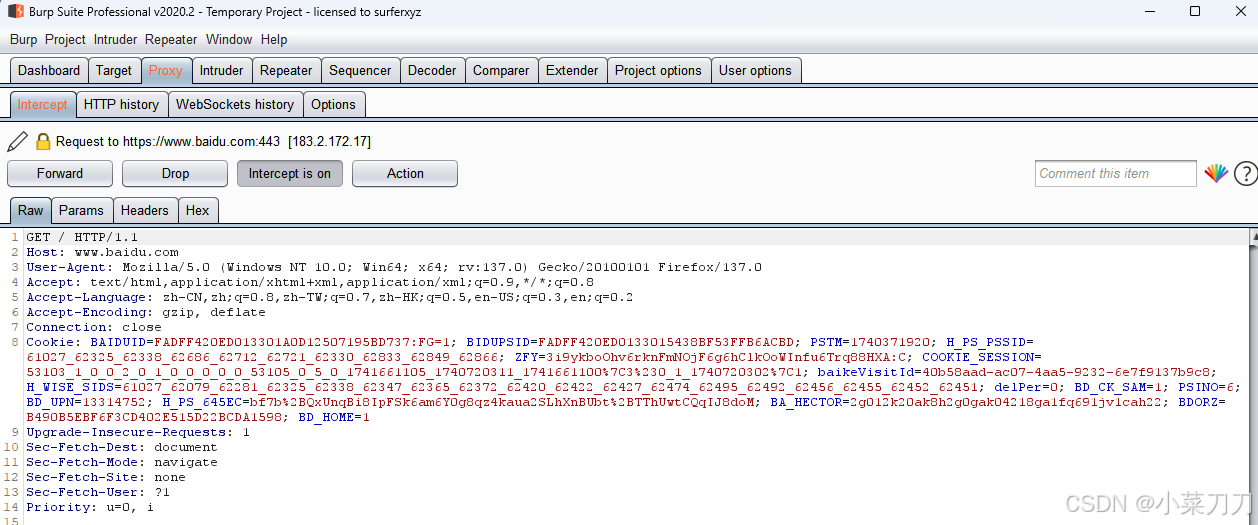Image resolution: width=1258 pixels, height=525 pixels.
Task: Select the Intercept sub-tab
Action: pos(43,104)
